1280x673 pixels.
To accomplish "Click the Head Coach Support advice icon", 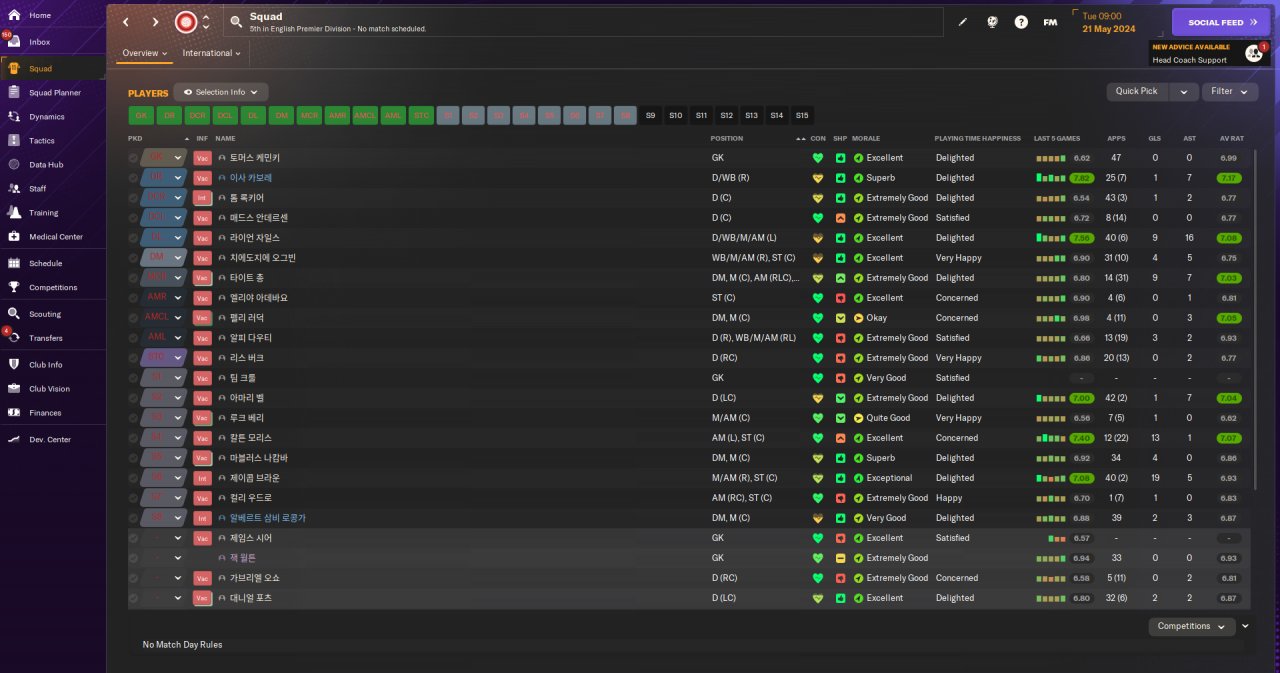I will [1252, 53].
